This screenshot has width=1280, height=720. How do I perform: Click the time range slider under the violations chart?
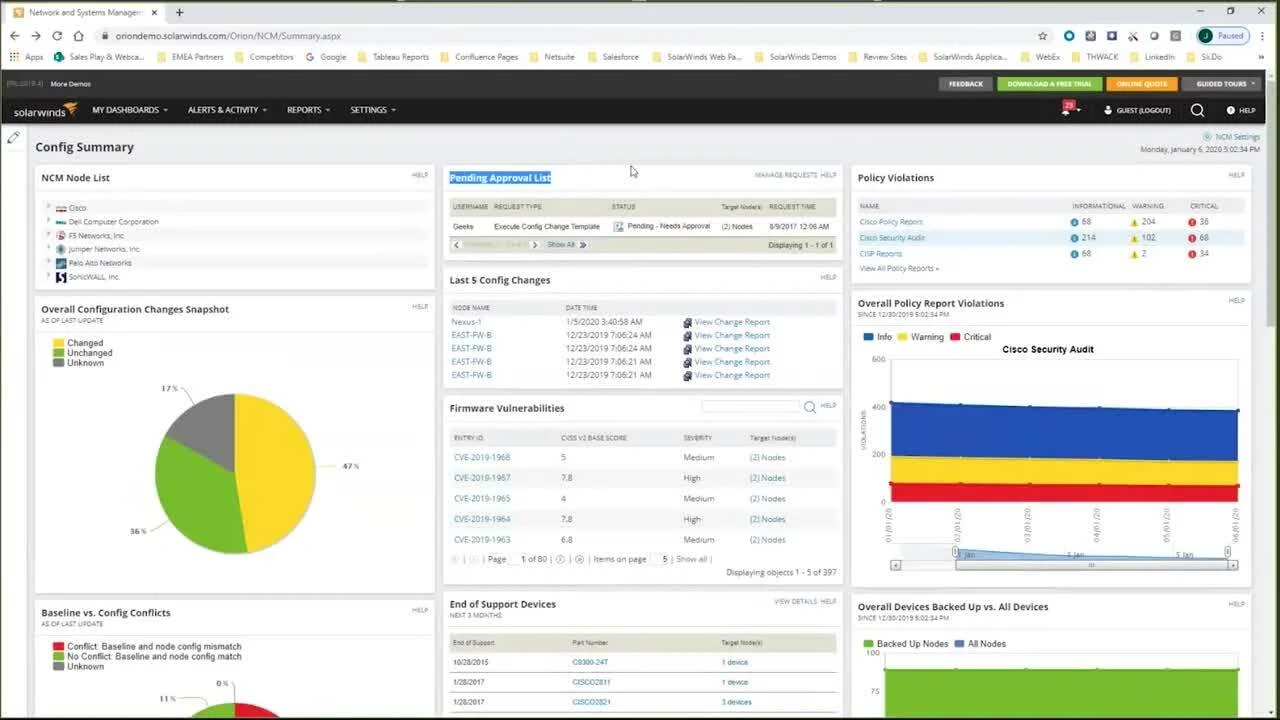tap(1091, 565)
